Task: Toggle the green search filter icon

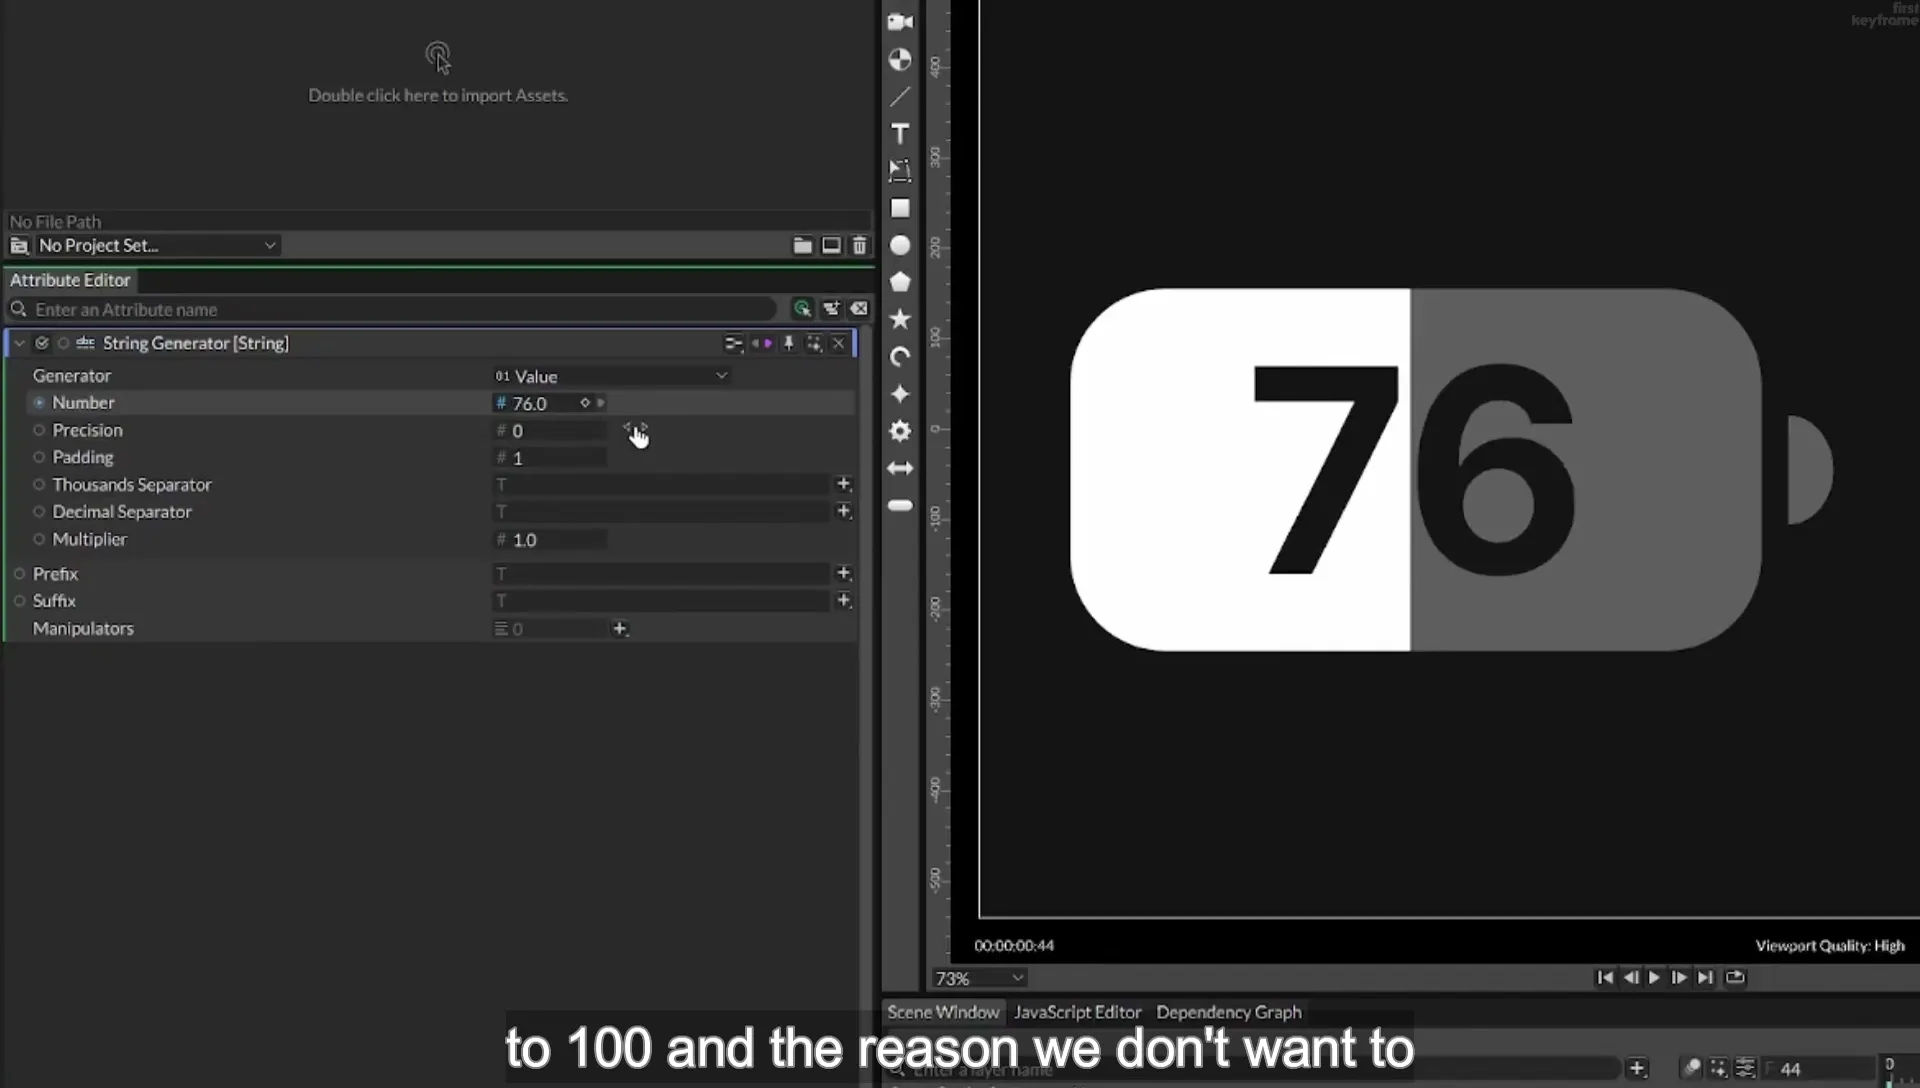Action: pos(802,309)
